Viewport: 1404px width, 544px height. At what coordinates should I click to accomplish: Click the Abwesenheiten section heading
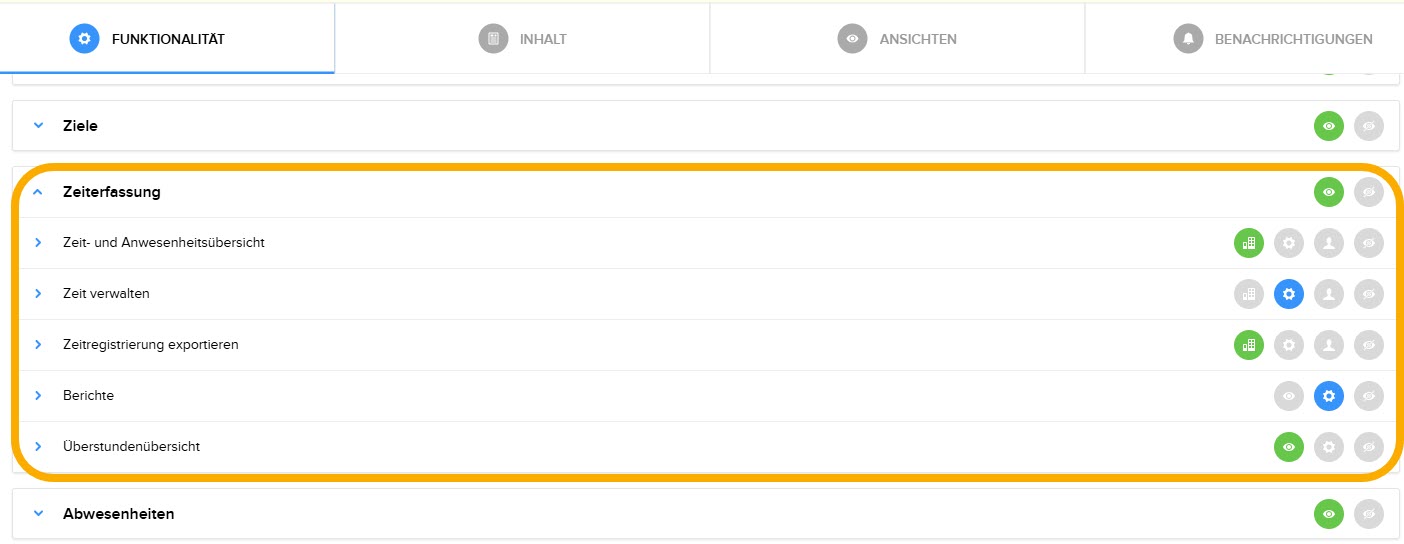pos(118,514)
